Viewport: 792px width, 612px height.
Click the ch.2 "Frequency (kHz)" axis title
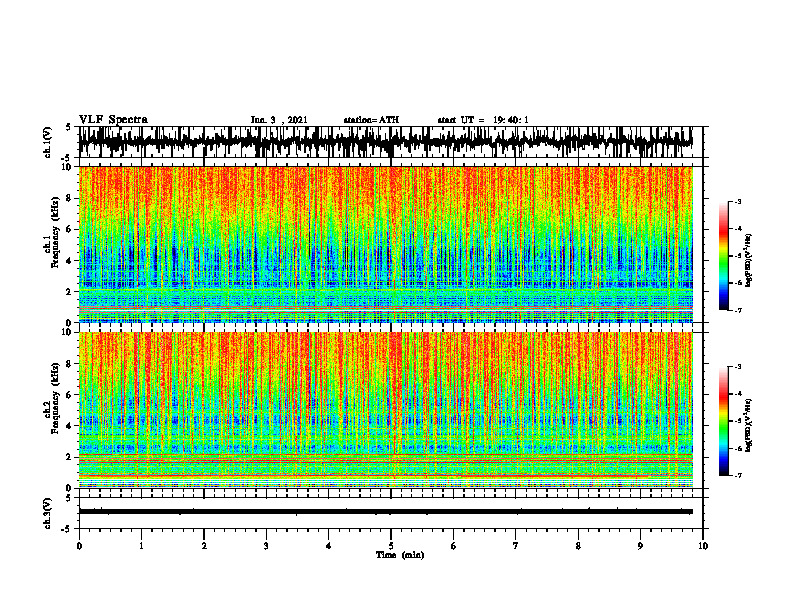(x=55, y=398)
